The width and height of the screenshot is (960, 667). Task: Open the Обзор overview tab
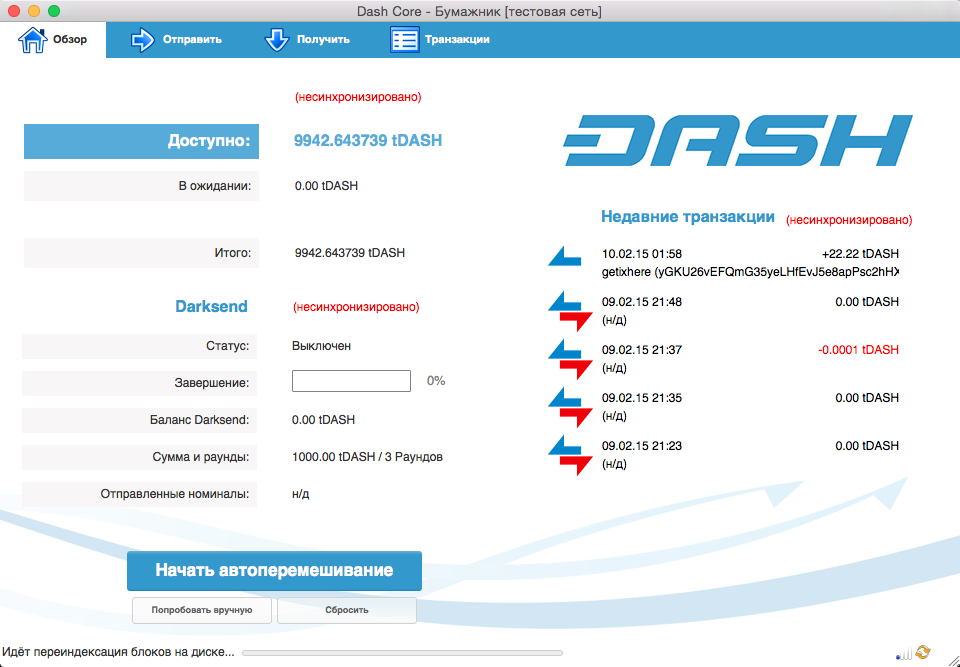tap(53, 40)
